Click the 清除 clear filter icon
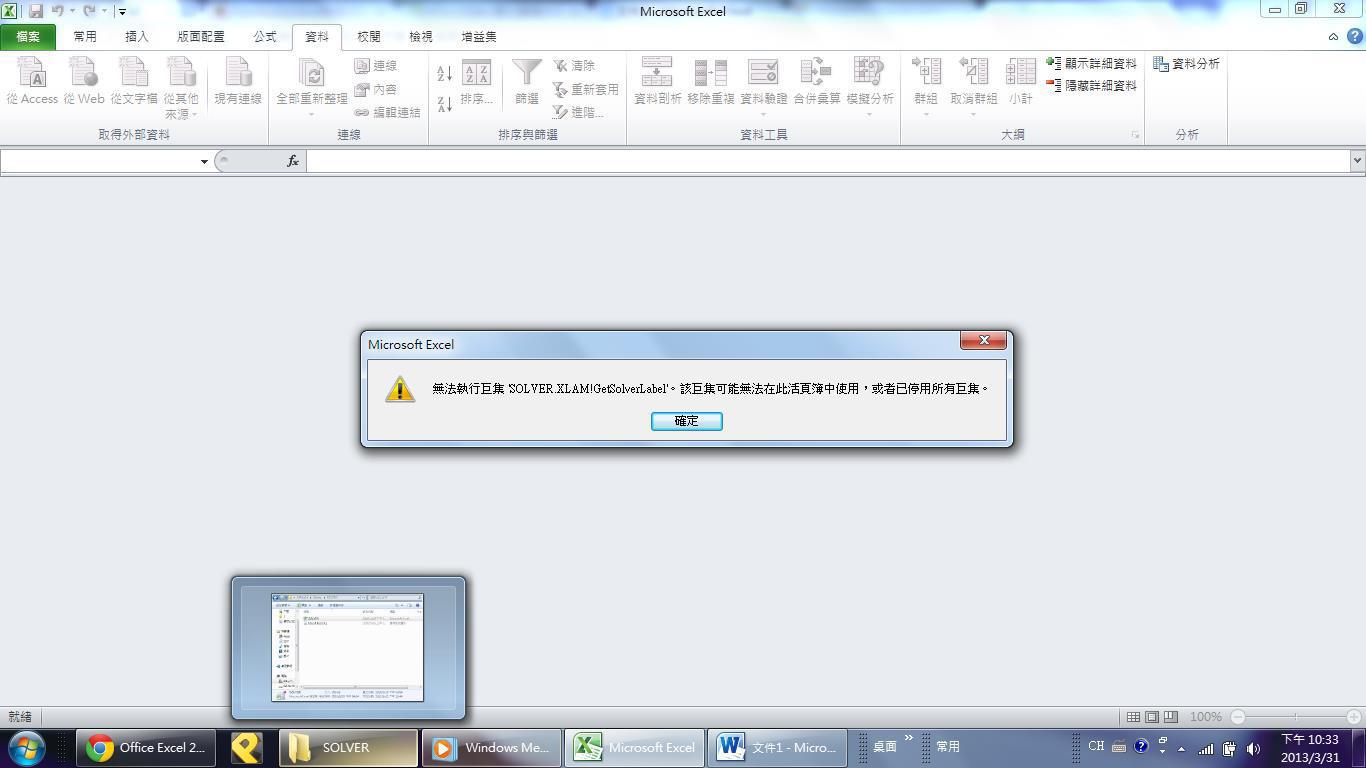The width and height of the screenshot is (1366, 768). click(574, 66)
